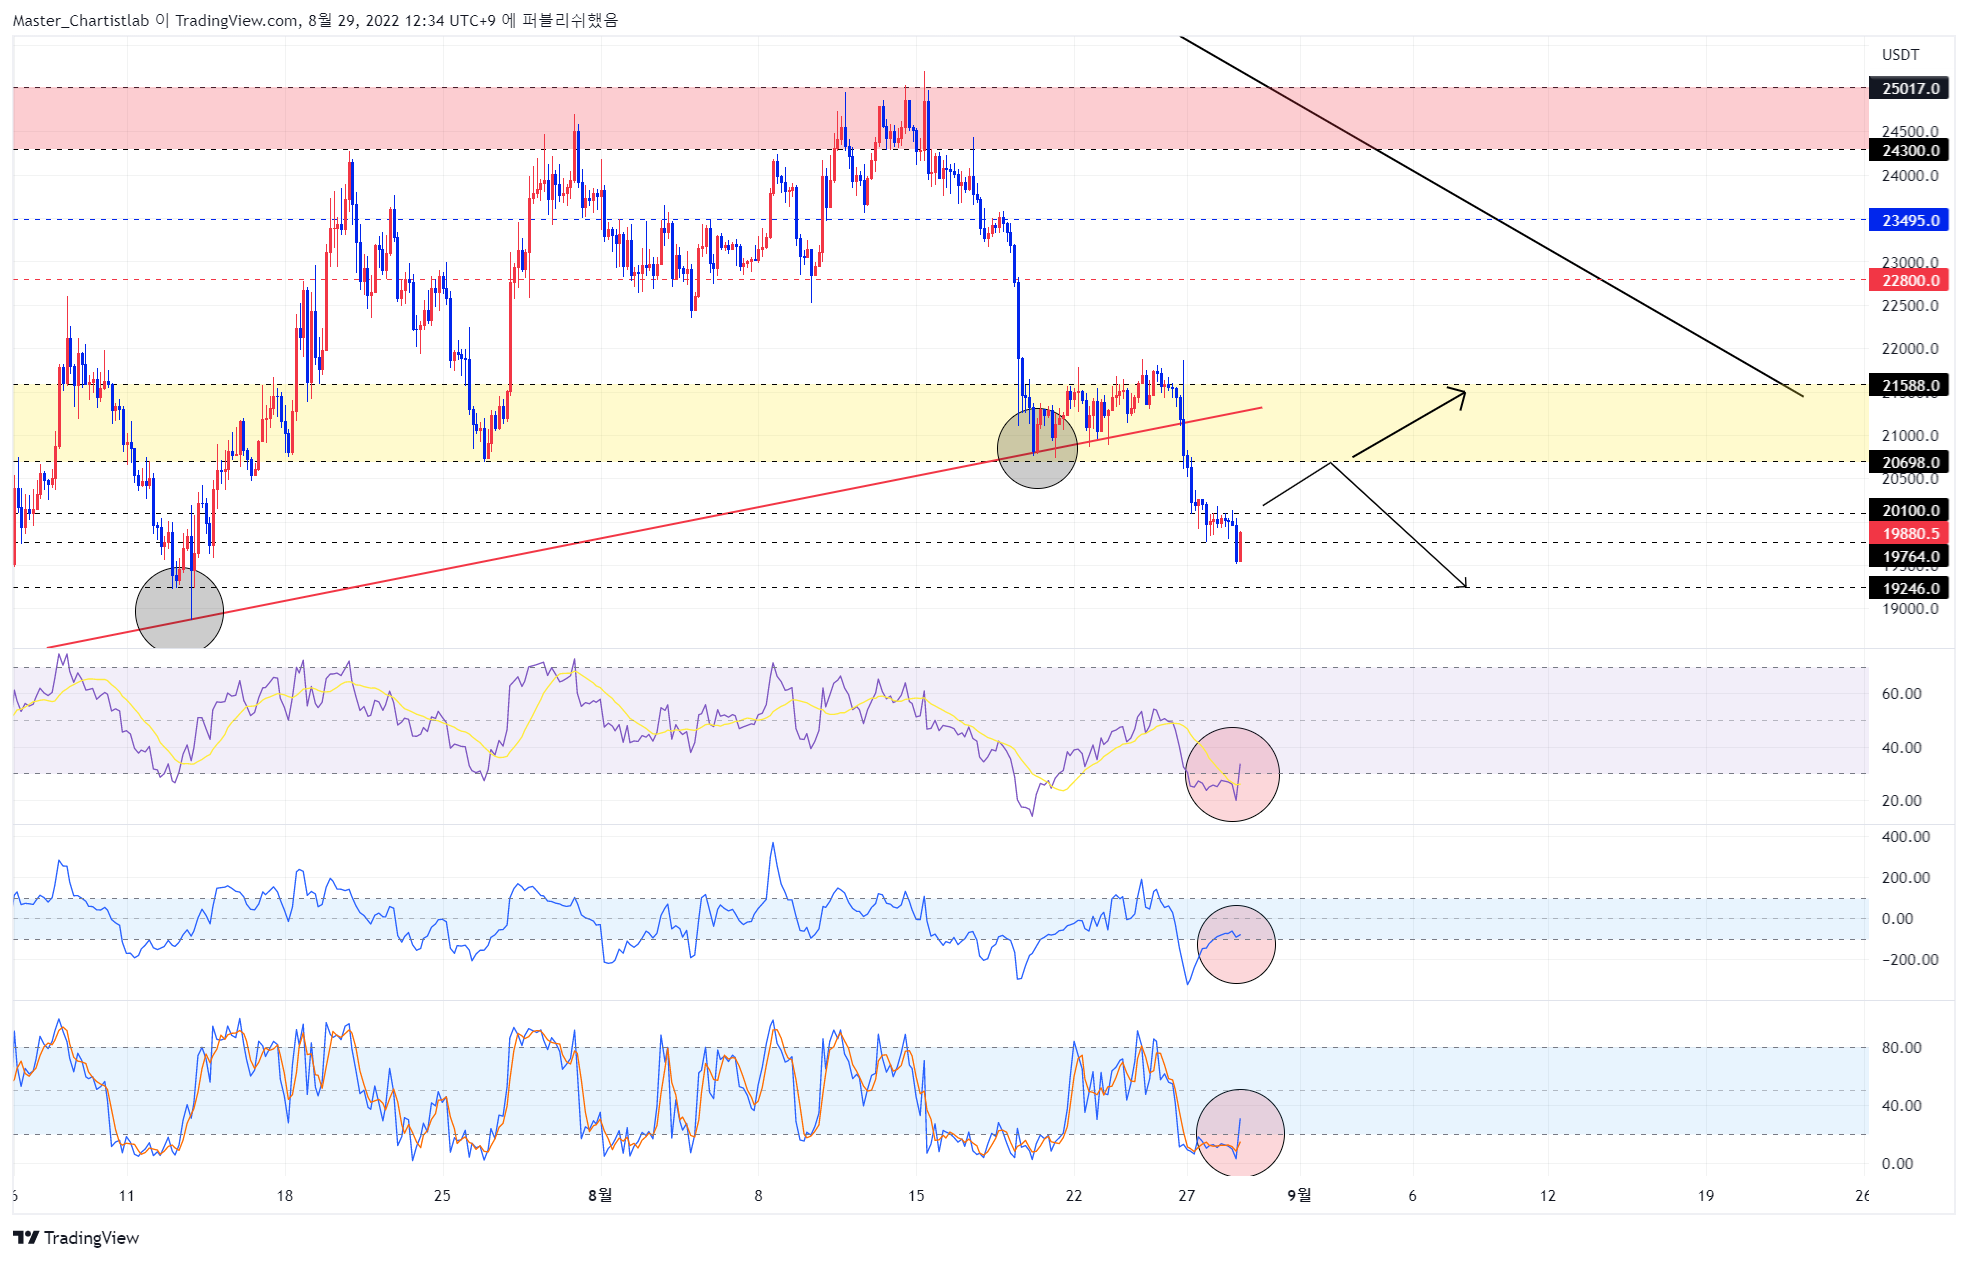Click the 19 date label on time axis
Image resolution: width=1968 pixels, height=1261 pixels.
click(1705, 1195)
